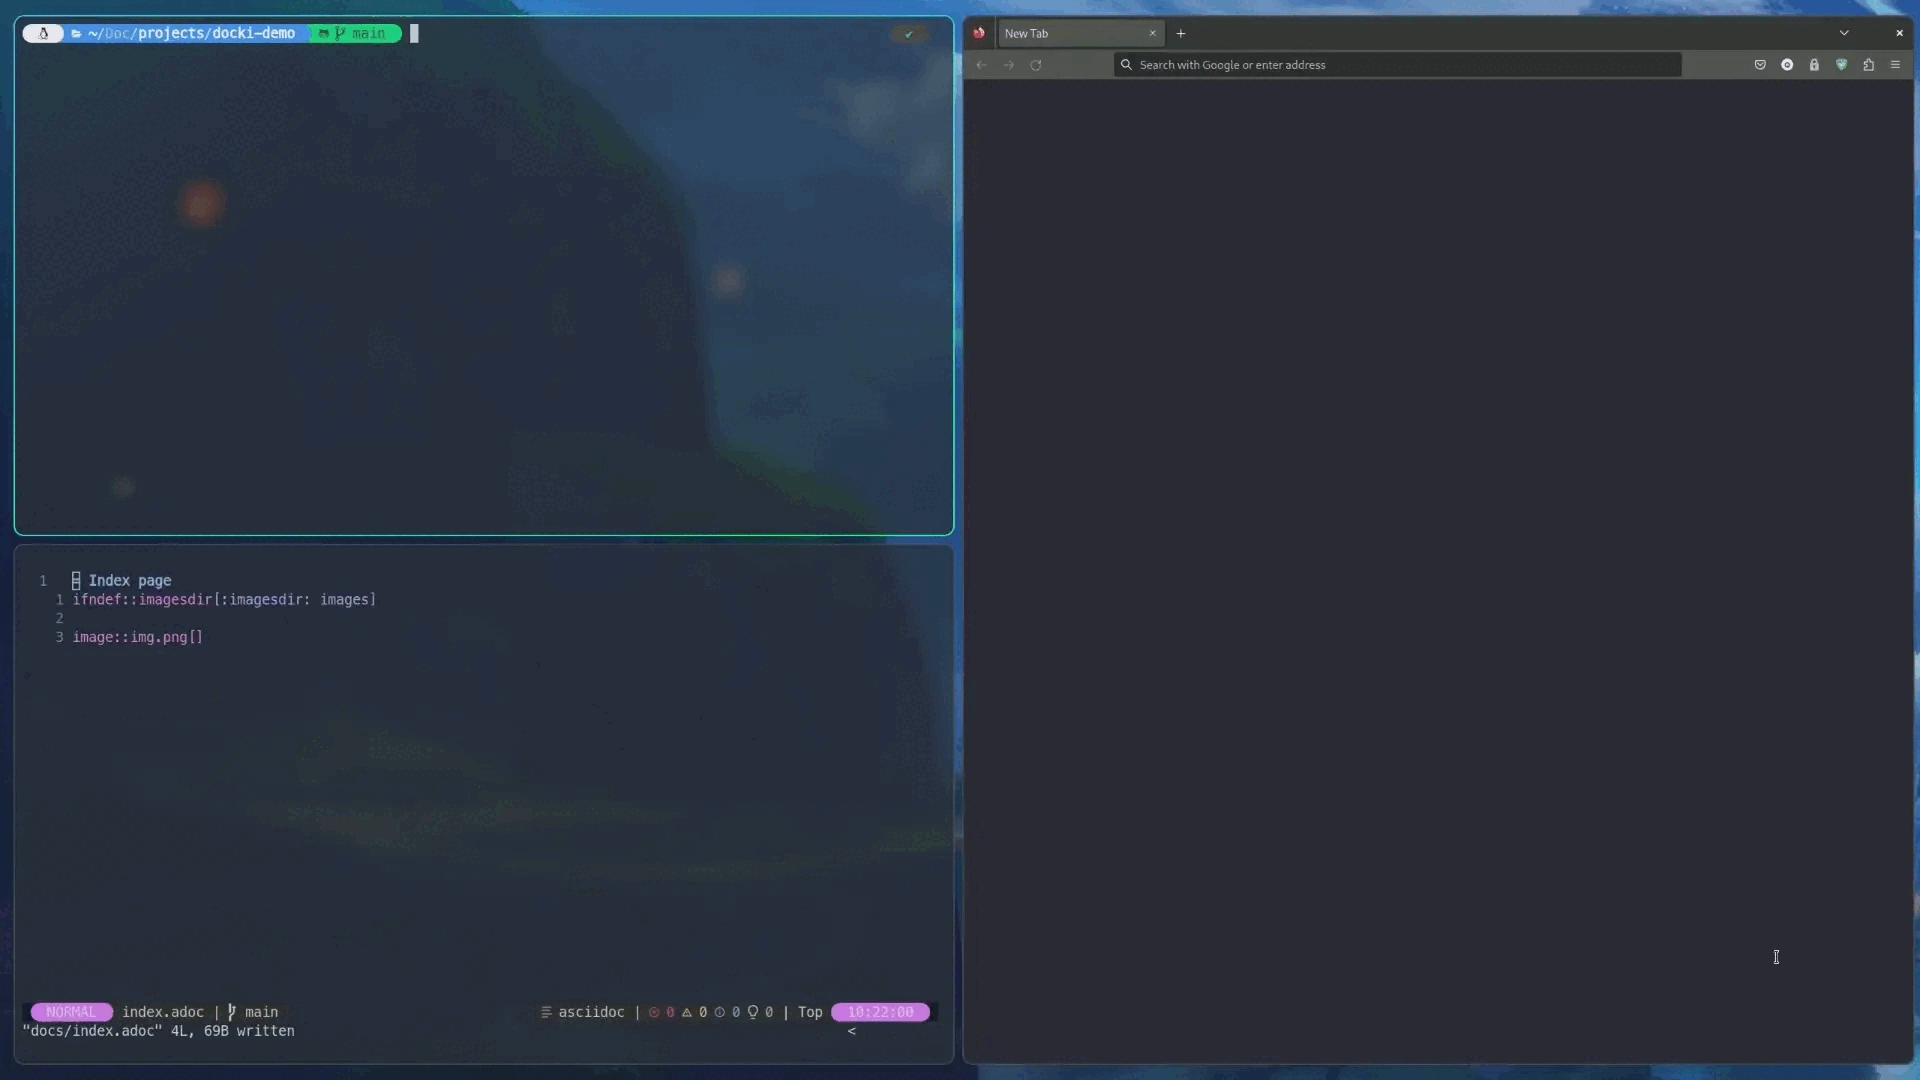Click the padlock permissions icon in the toolbar
Image resolution: width=1920 pixels, height=1080 pixels.
click(x=1814, y=64)
